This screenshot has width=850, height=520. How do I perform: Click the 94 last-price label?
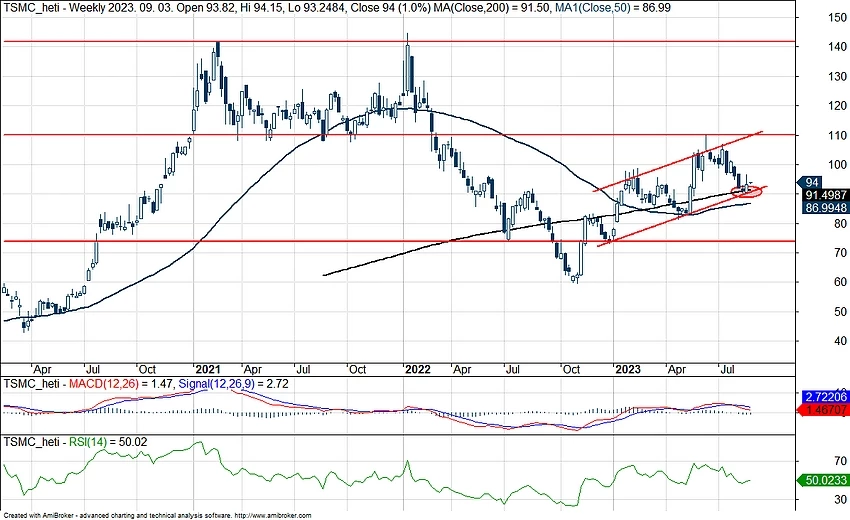[x=811, y=182]
